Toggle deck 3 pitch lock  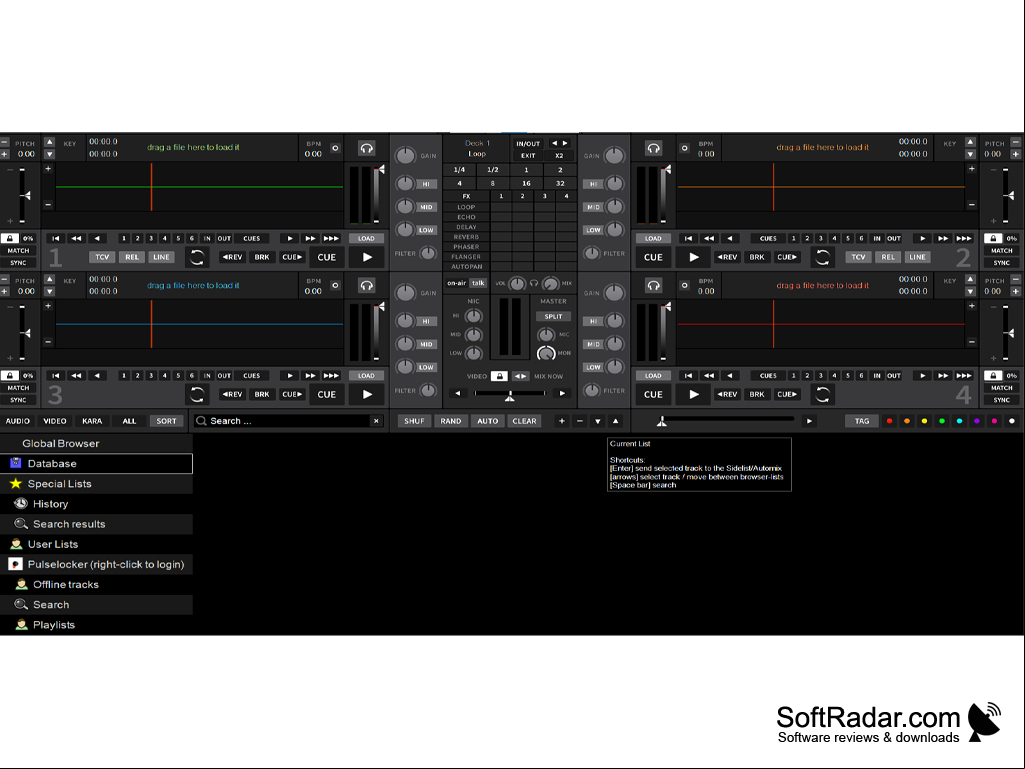10,376
